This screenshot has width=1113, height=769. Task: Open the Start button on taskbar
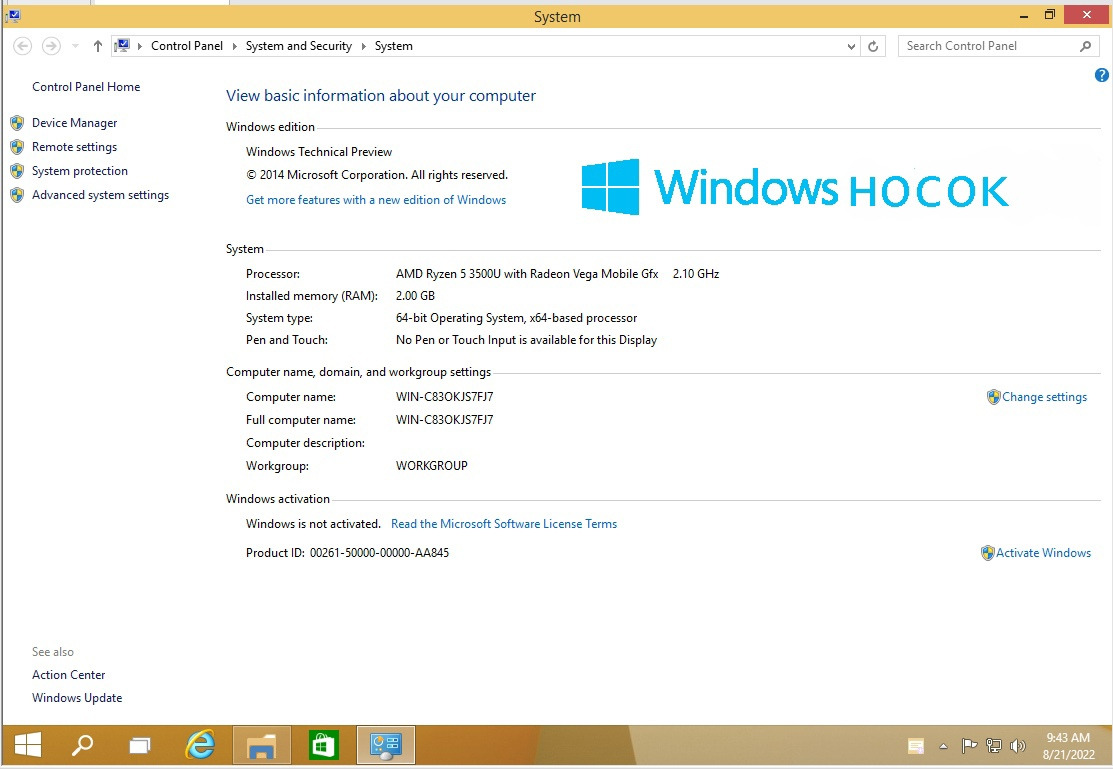coord(28,745)
